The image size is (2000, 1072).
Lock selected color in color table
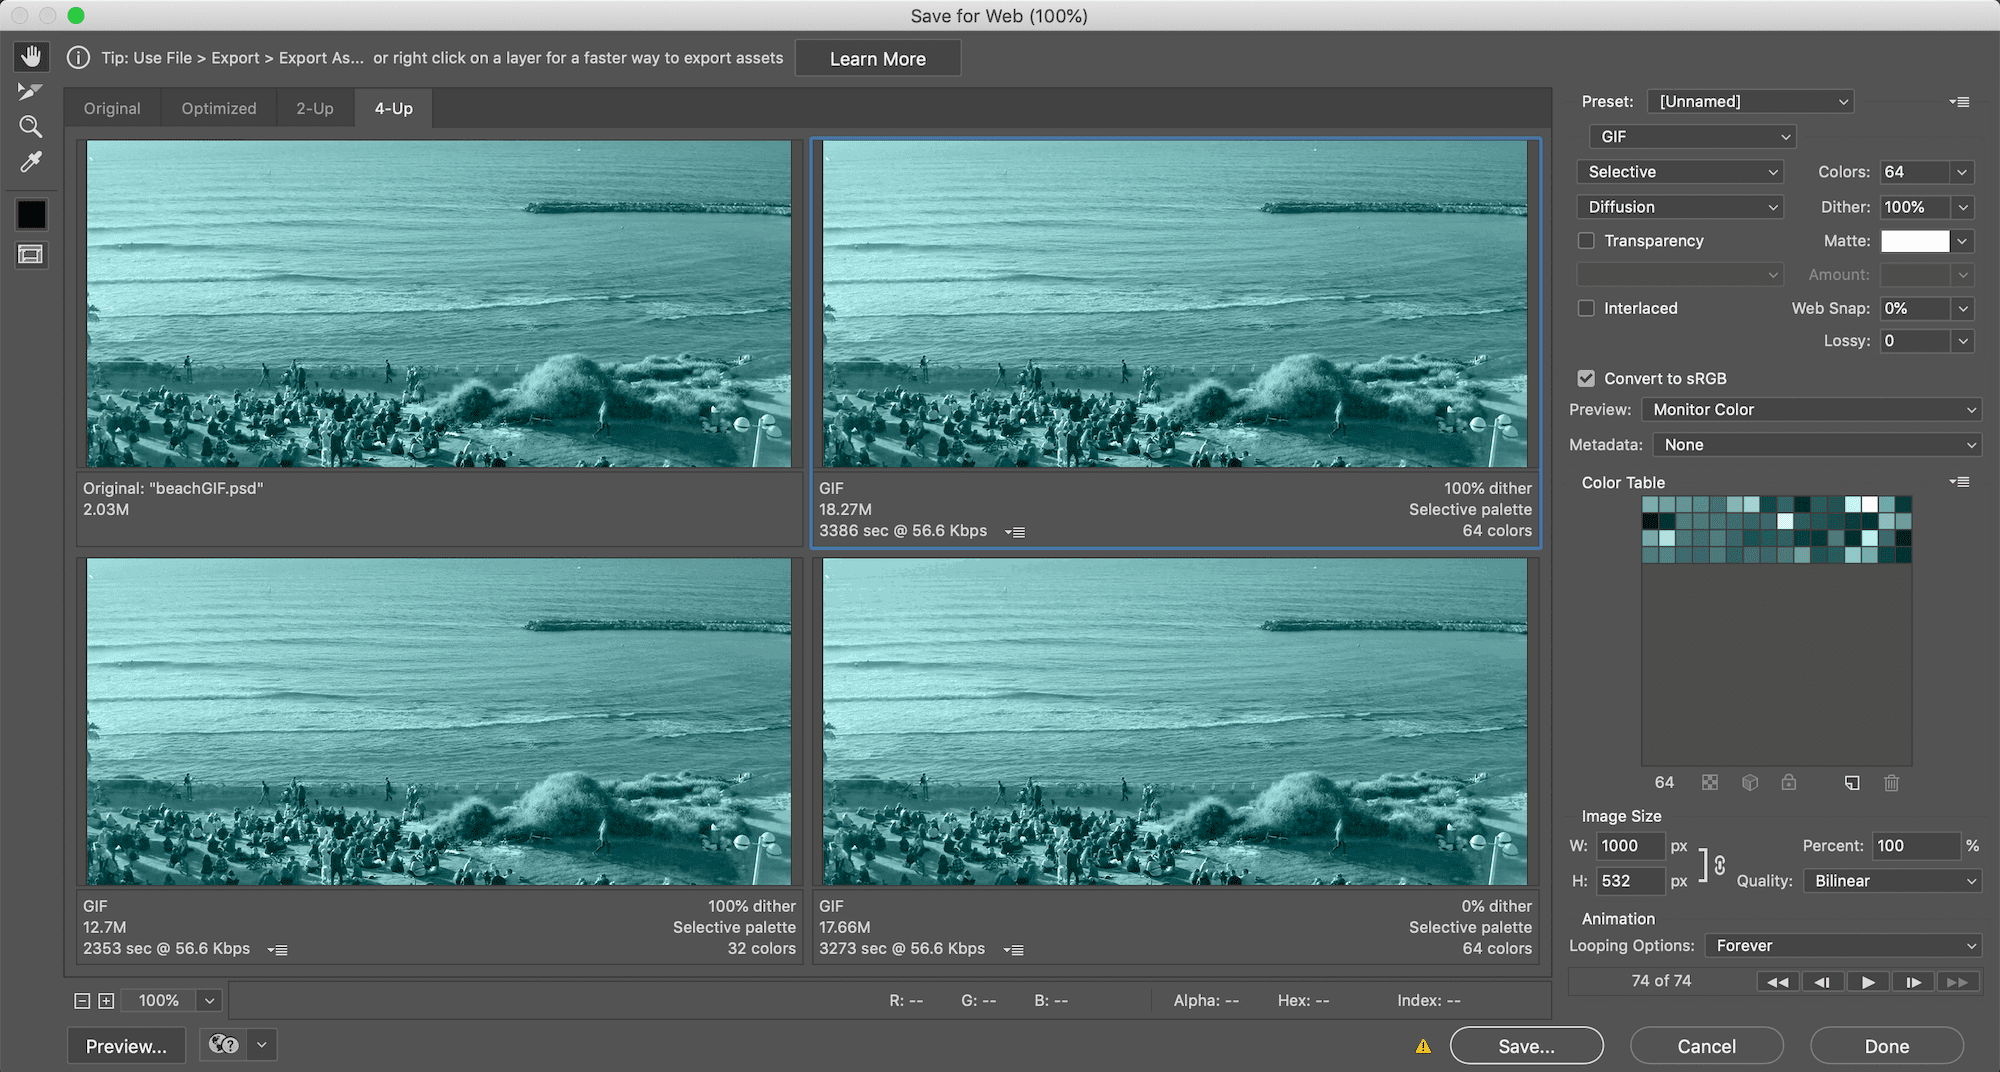[1789, 783]
